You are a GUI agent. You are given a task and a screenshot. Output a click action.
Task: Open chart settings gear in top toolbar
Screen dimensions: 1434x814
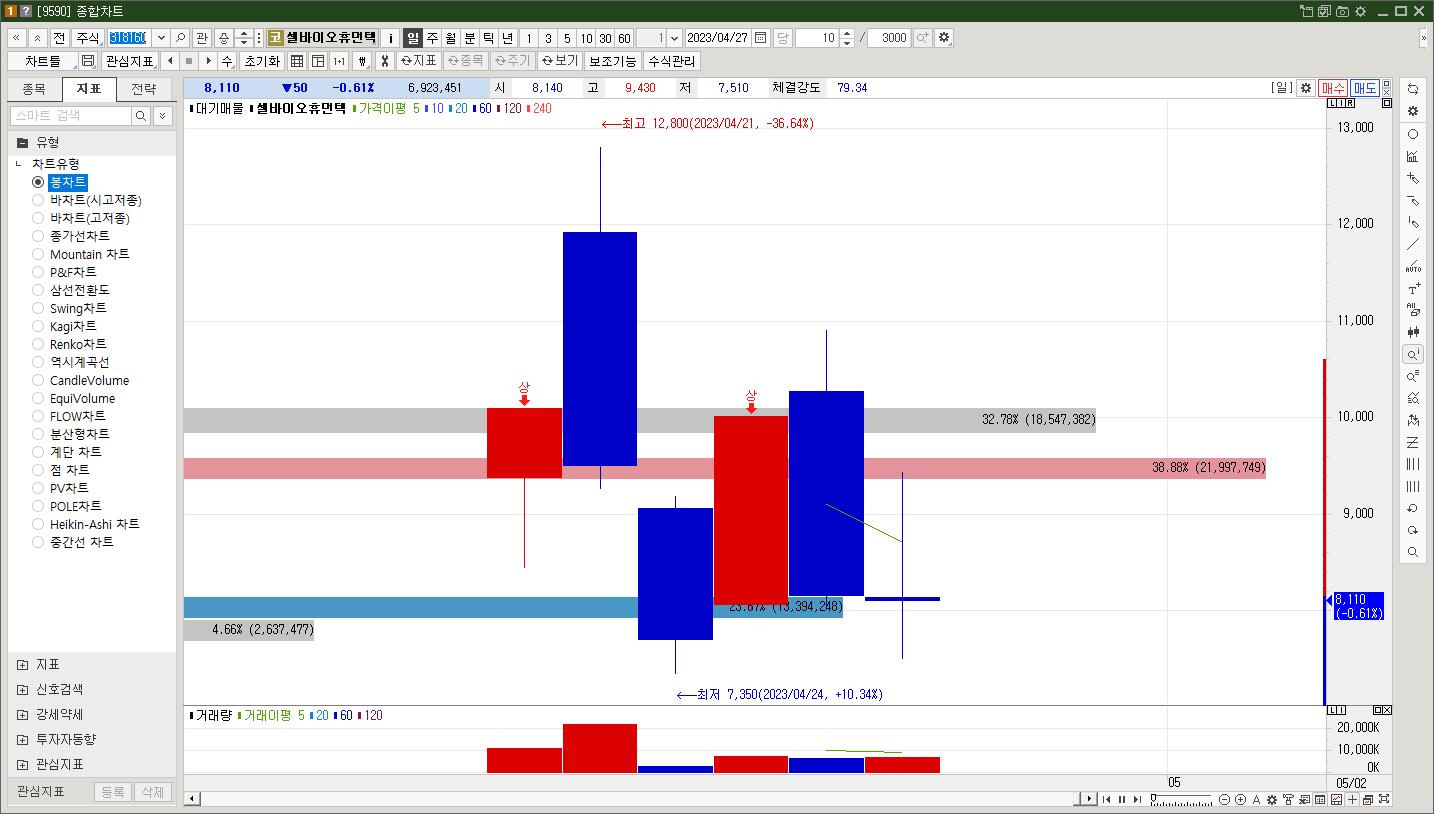click(944, 38)
